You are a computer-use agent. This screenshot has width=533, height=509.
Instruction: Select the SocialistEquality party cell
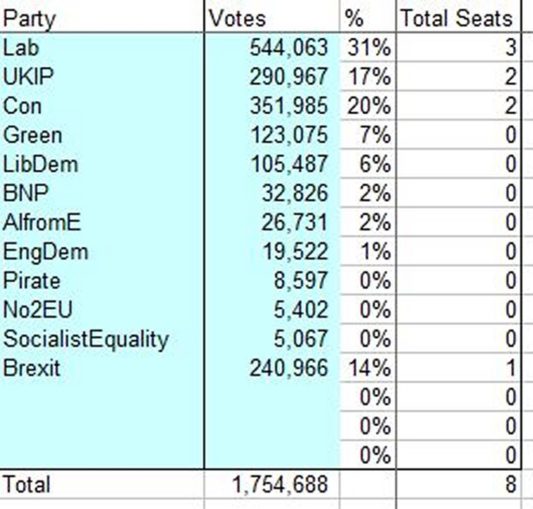pos(102,339)
